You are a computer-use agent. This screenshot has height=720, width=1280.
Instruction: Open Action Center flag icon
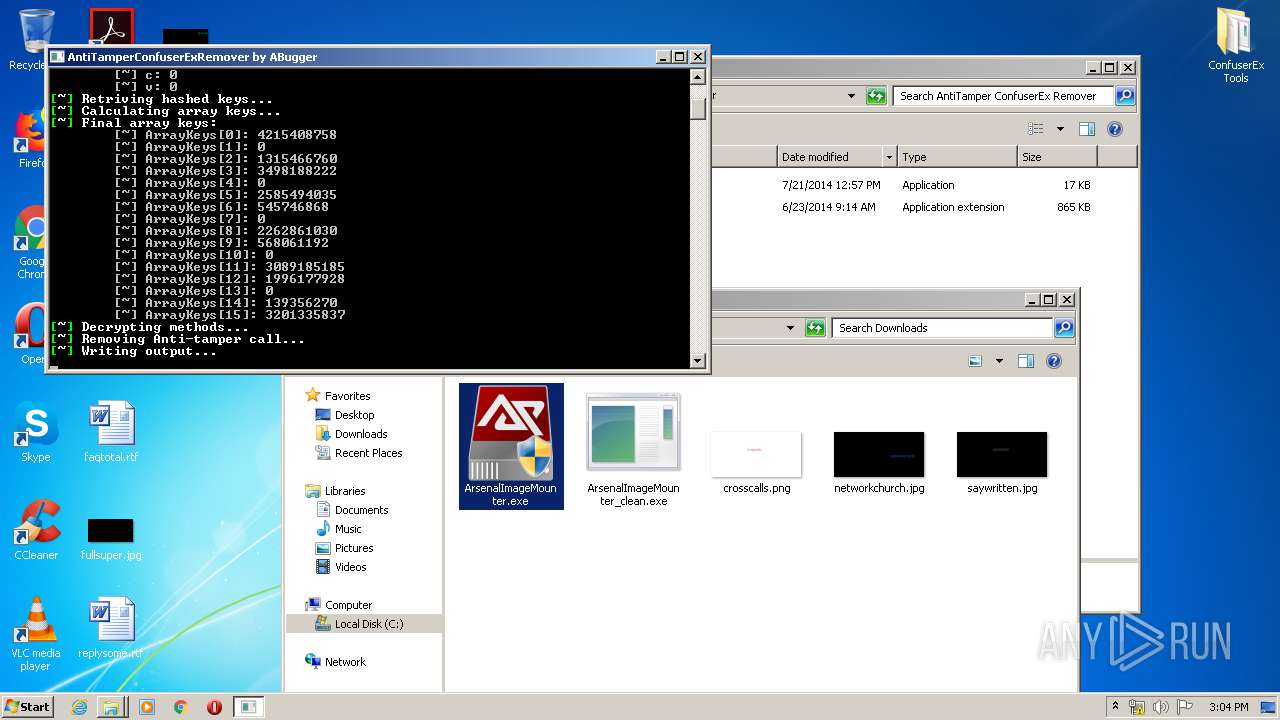click(x=1185, y=706)
